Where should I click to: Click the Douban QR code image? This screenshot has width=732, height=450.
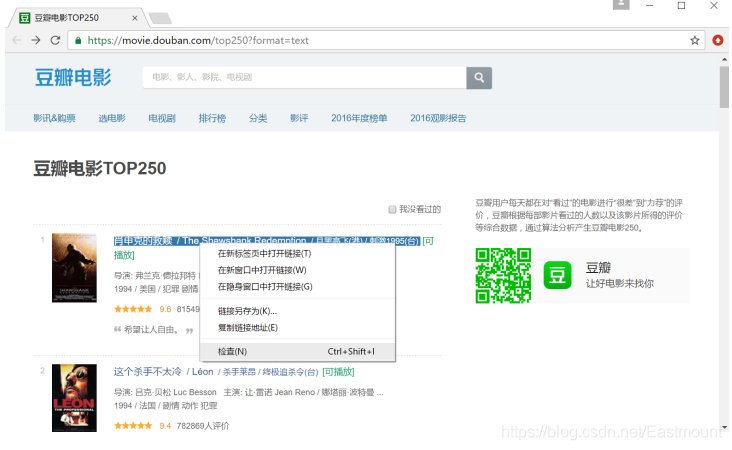point(503,275)
